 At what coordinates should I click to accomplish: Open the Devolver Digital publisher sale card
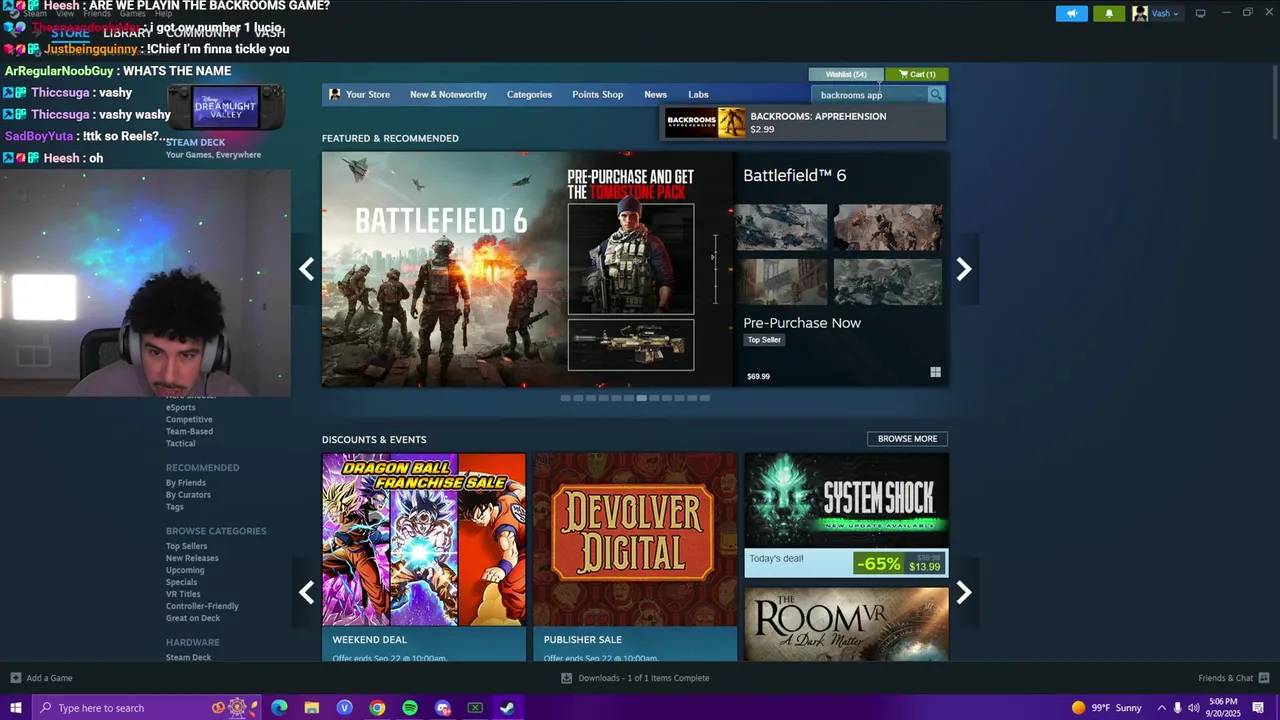coord(635,557)
